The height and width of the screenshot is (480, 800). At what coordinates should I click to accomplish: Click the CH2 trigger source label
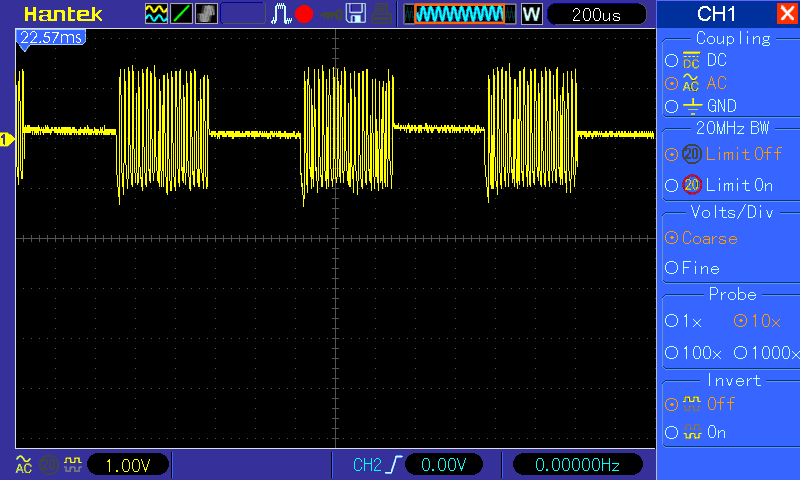pyautogui.click(x=367, y=465)
